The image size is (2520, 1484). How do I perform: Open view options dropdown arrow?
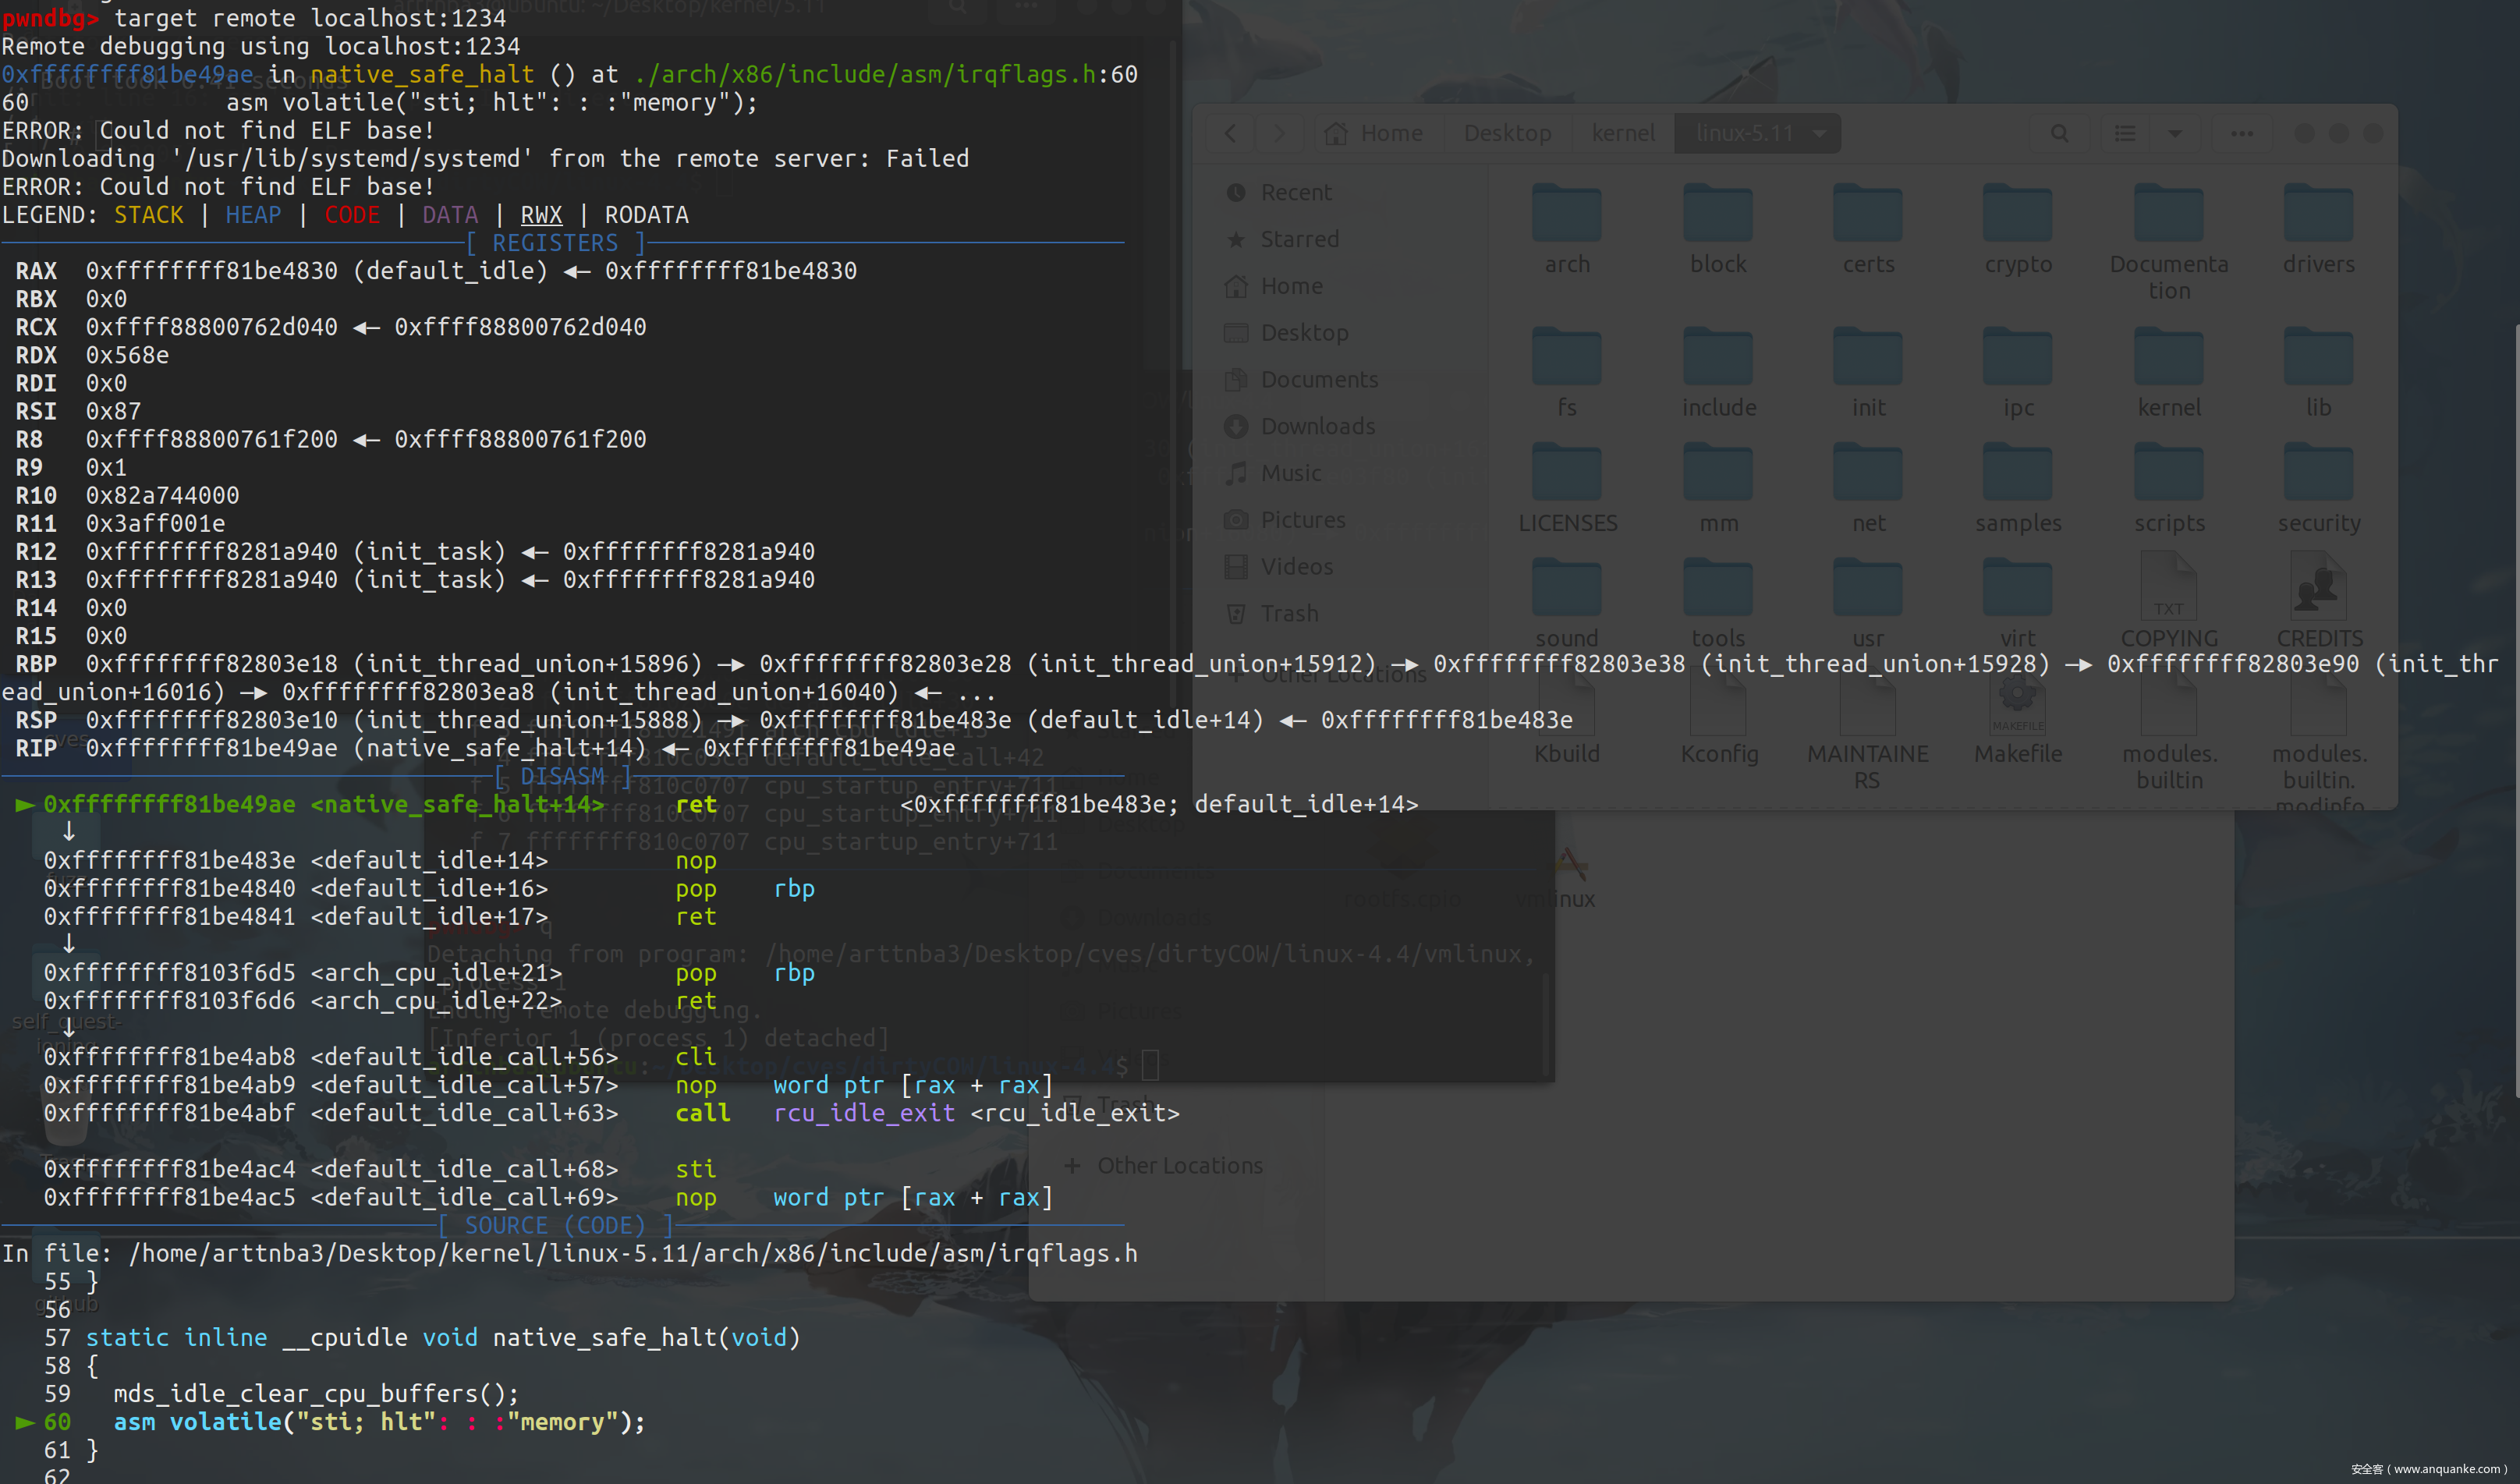(2175, 133)
